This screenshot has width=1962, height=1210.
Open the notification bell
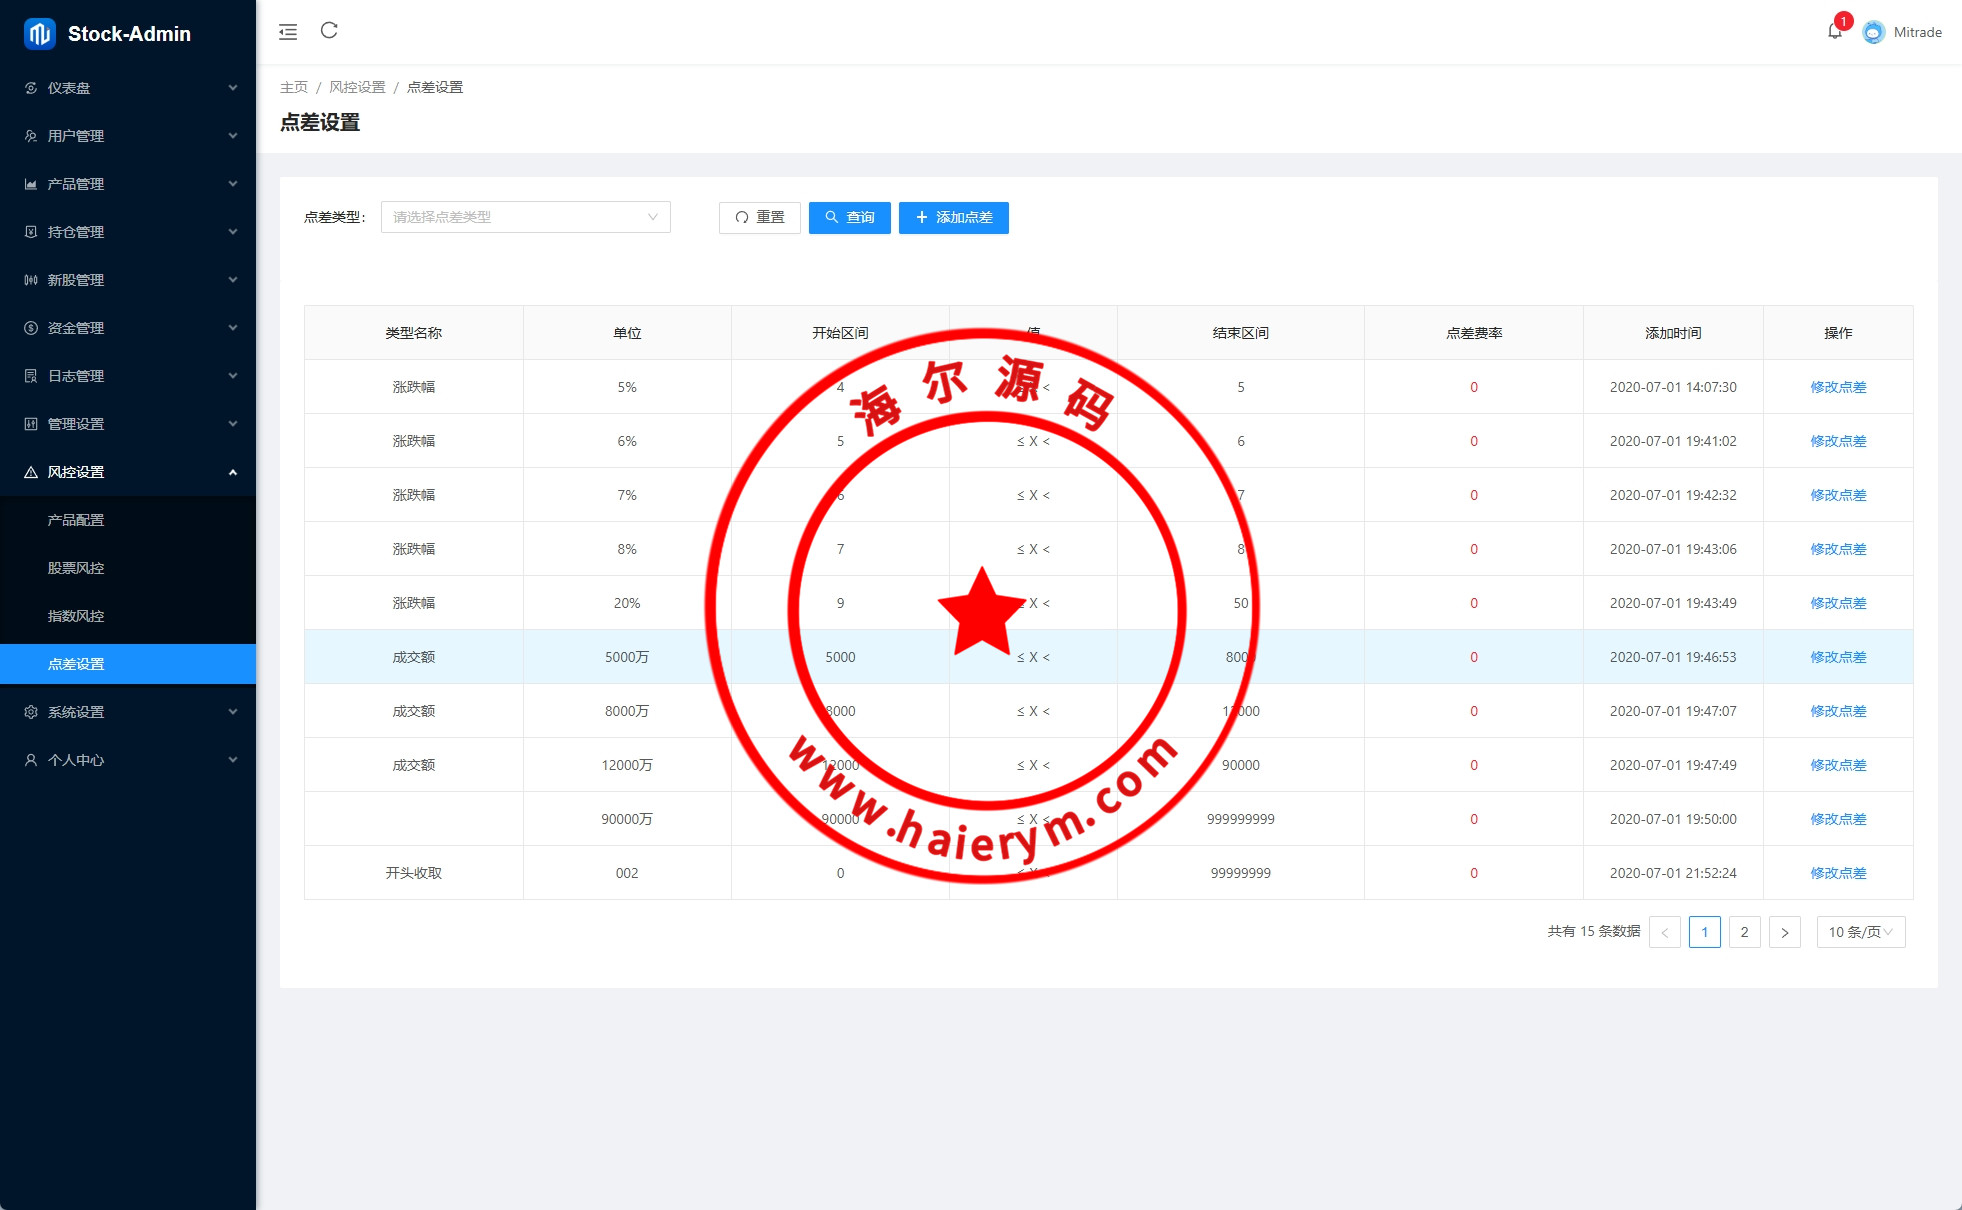(1834, 32)
